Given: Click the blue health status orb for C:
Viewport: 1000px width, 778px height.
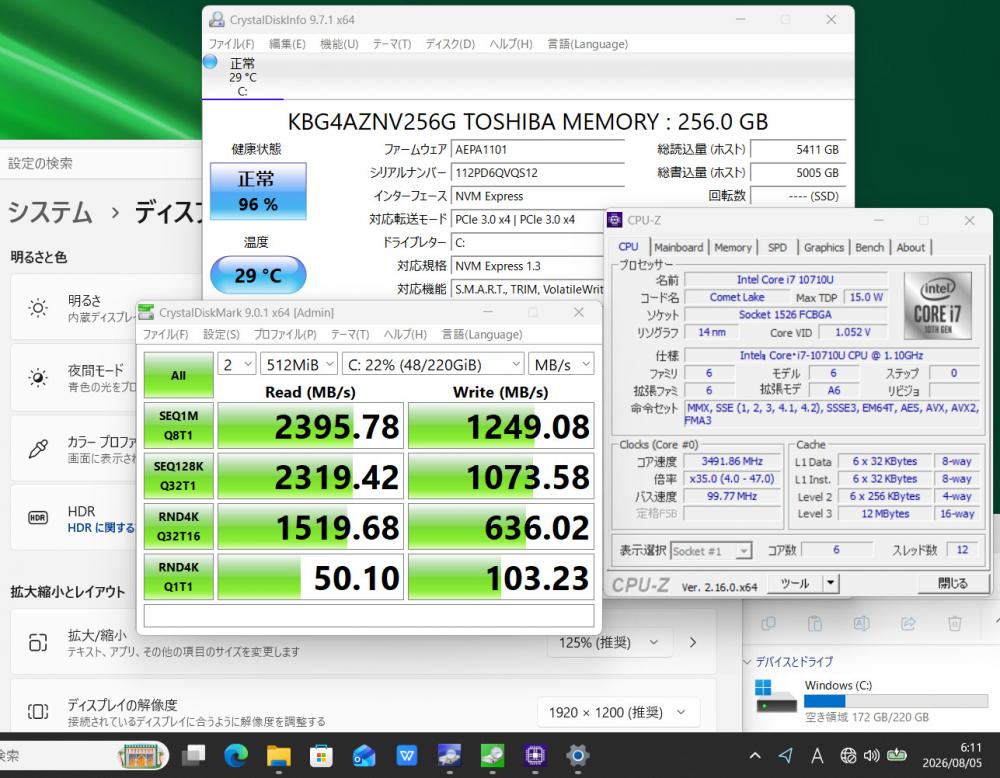Looking at the screenshot, I should 210,62.
